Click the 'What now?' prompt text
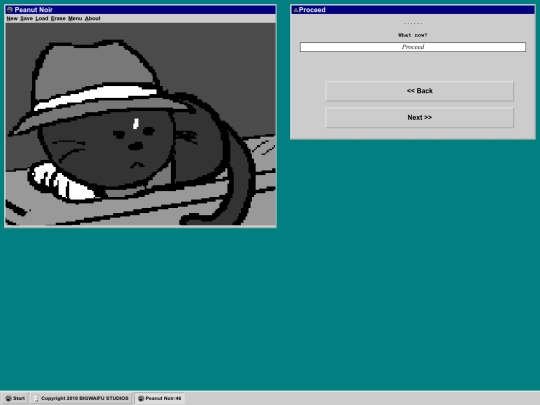Image resolution: width=540 pixels, height=405 pixels. click(x=413, y=35)
